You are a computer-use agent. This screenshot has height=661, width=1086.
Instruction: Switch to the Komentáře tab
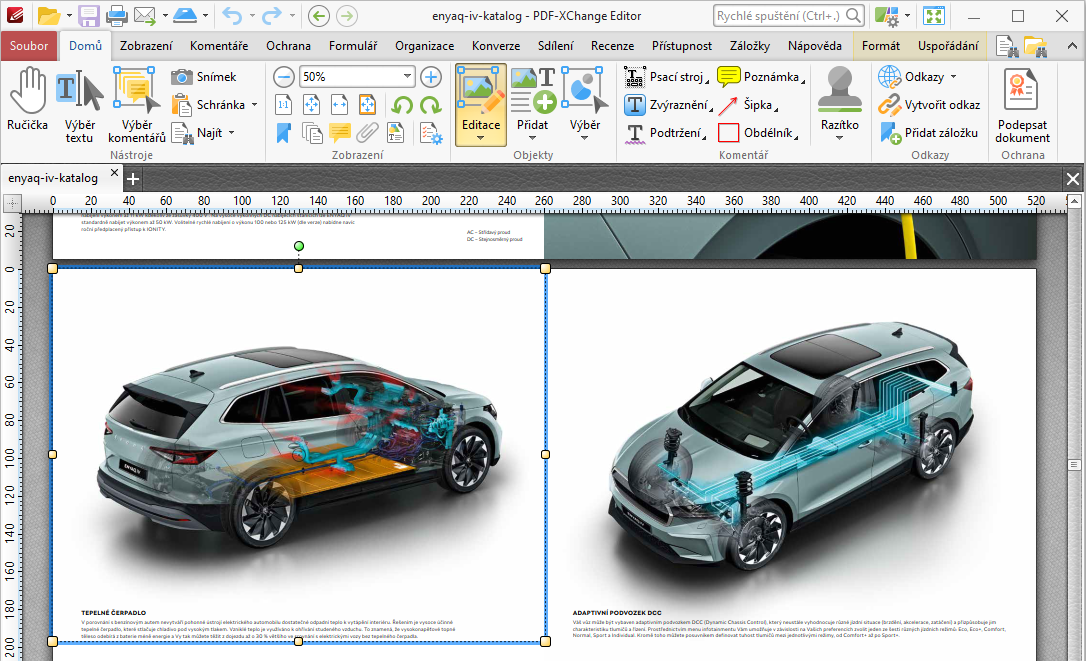(x=219, y=46)
